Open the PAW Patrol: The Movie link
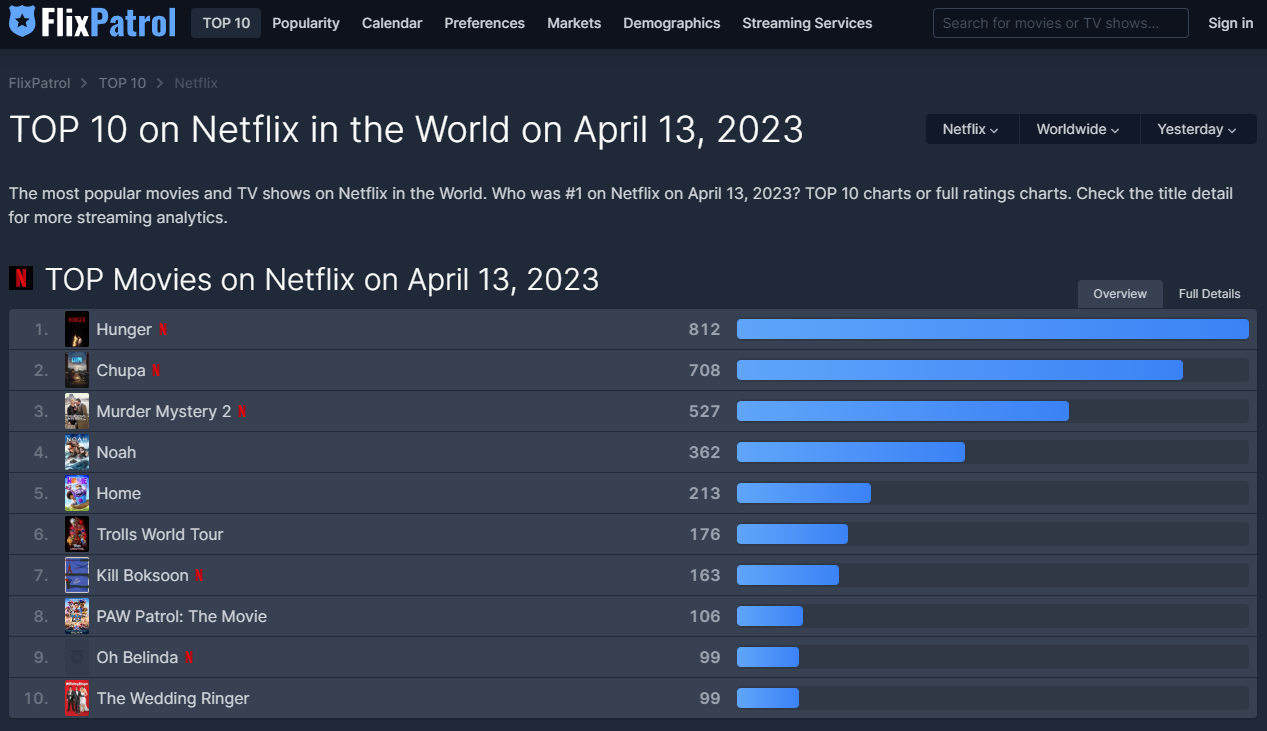Image resolution: width=1267 pixels, height=731 pixels. point(182,616)
